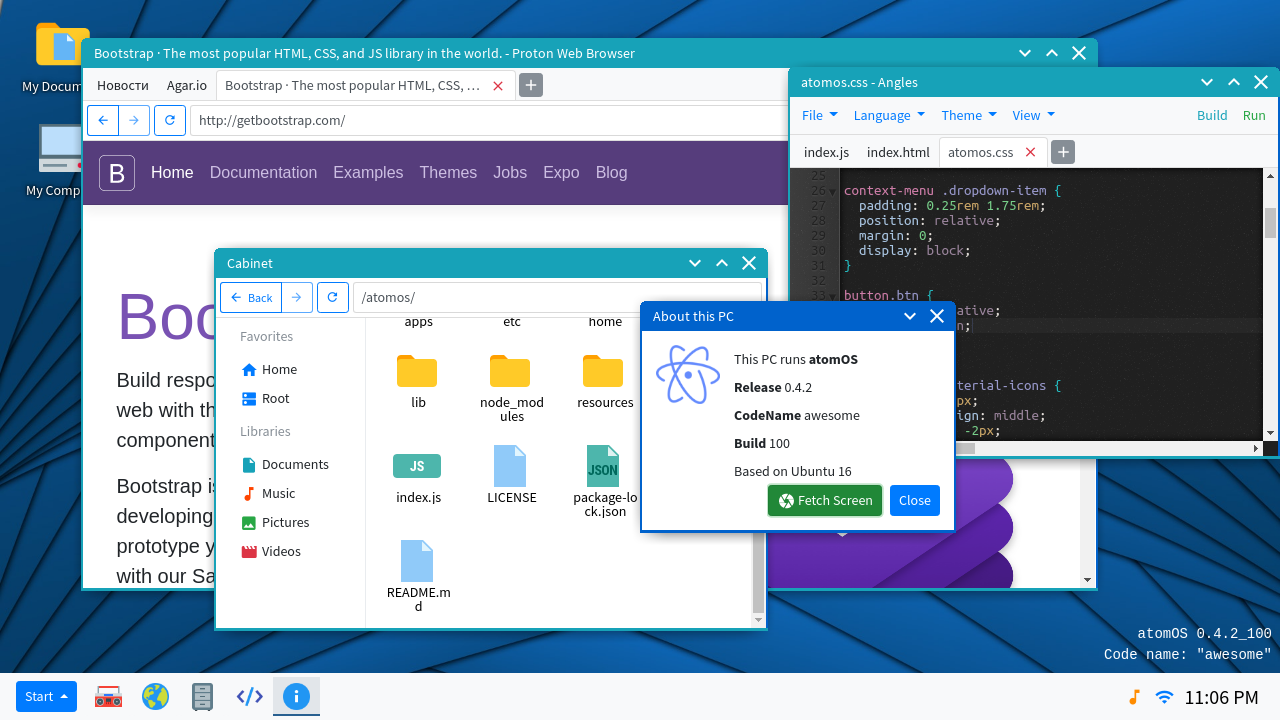
Task: Click the Fetch Screen button
Action: 824,500
